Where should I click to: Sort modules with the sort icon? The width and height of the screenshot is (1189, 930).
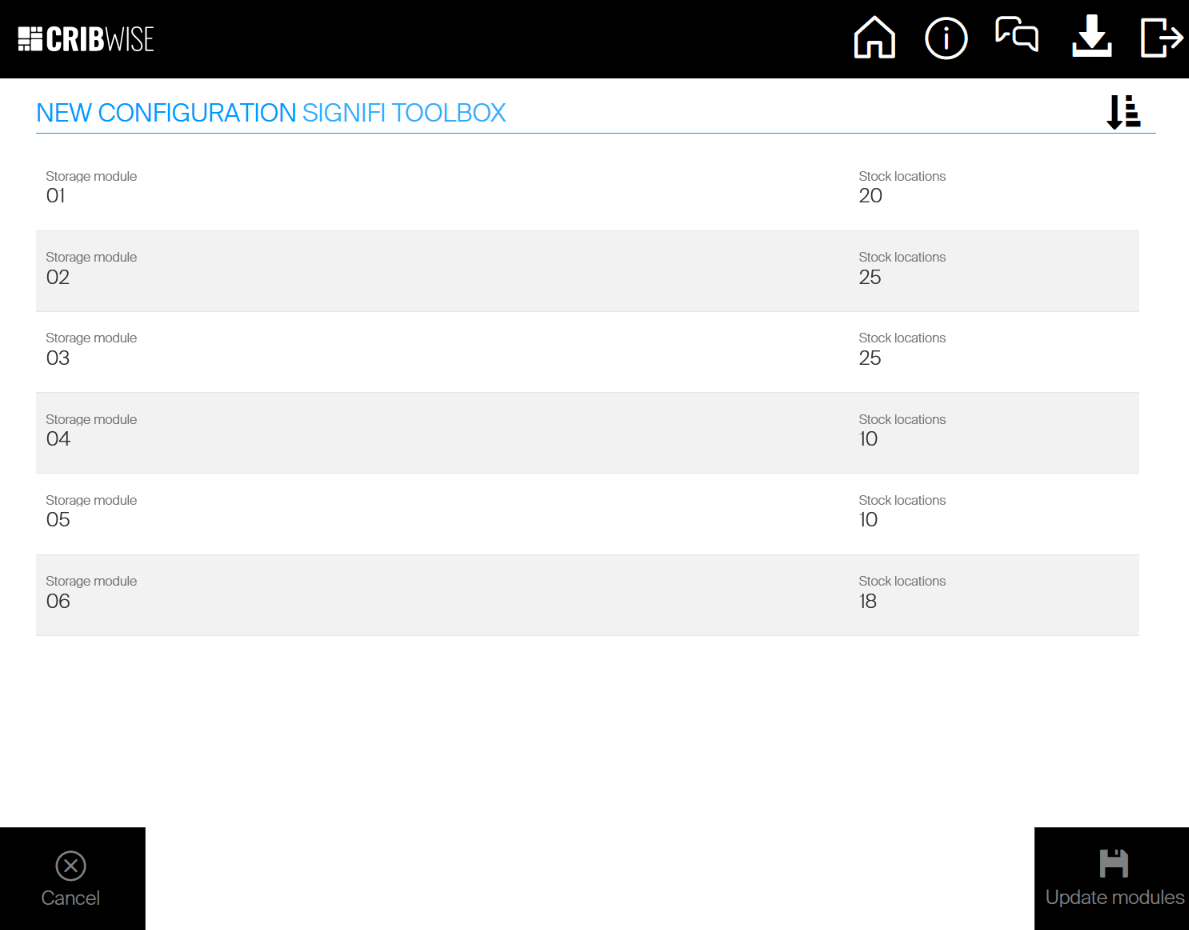1123,112
